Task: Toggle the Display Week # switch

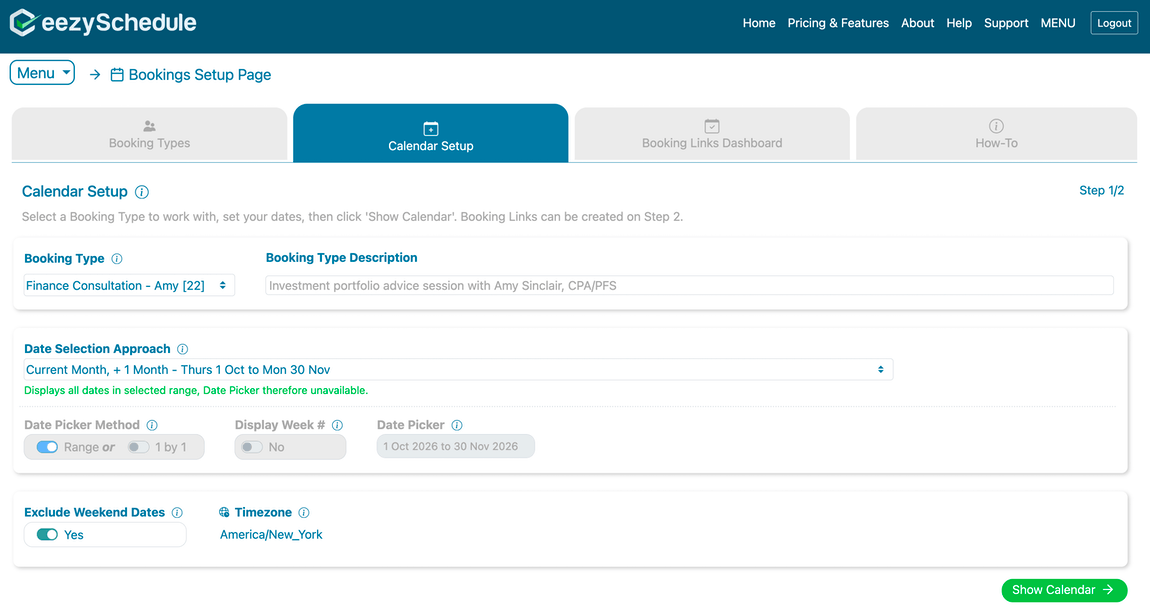Action: (x=252, y=447)
